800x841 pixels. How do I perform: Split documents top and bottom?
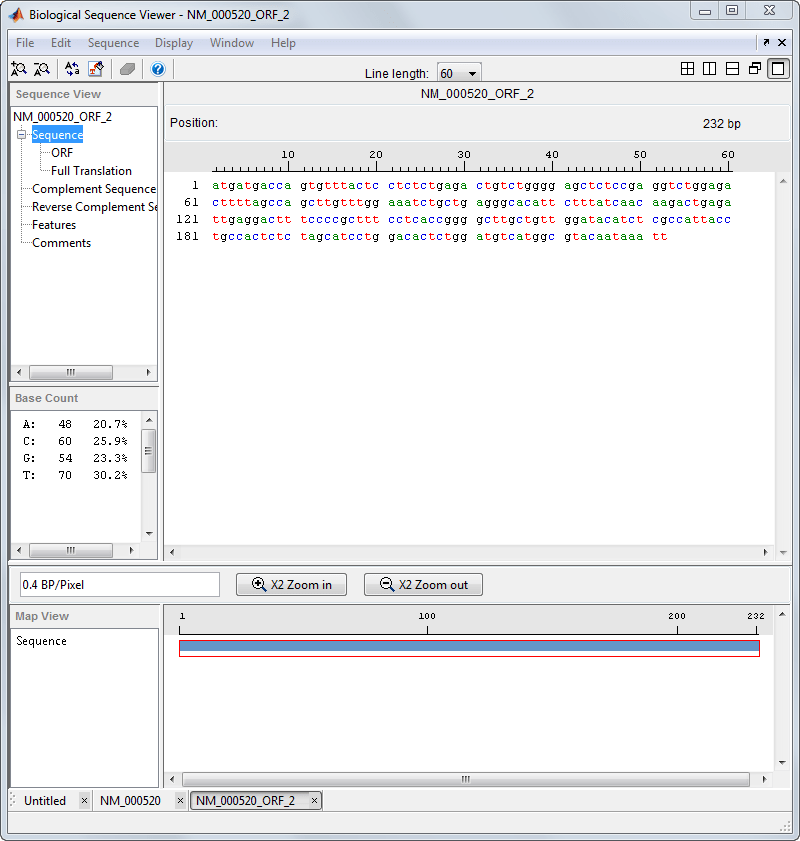(732, 69)
